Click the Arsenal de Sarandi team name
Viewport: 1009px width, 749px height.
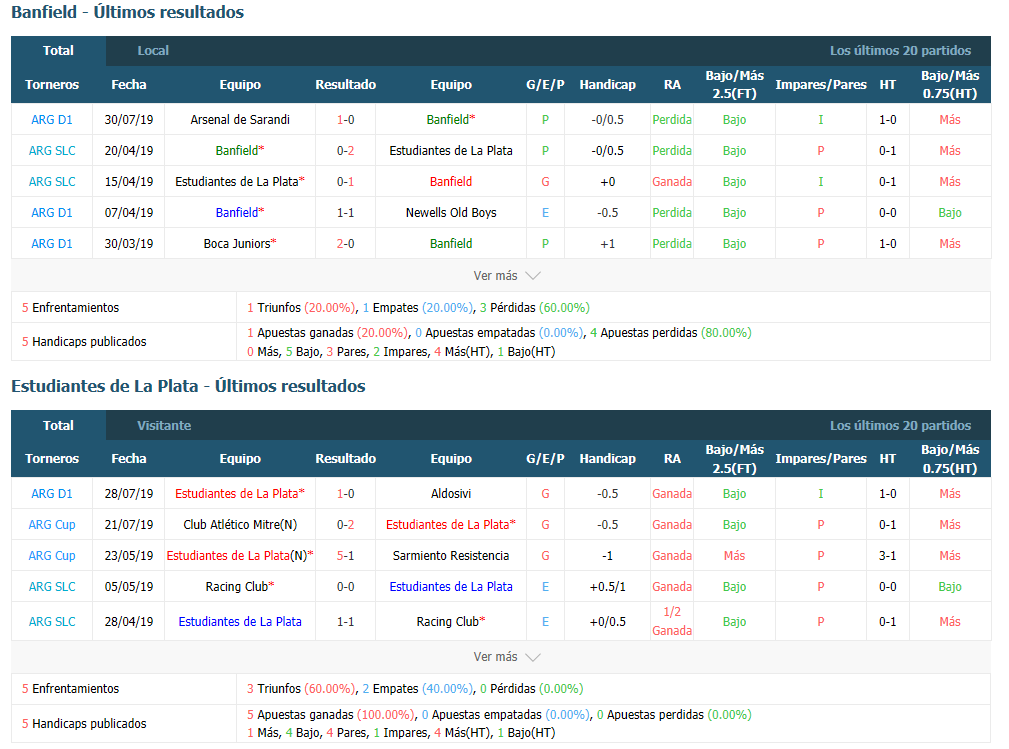pyautogui.click(x=240, y=120)
